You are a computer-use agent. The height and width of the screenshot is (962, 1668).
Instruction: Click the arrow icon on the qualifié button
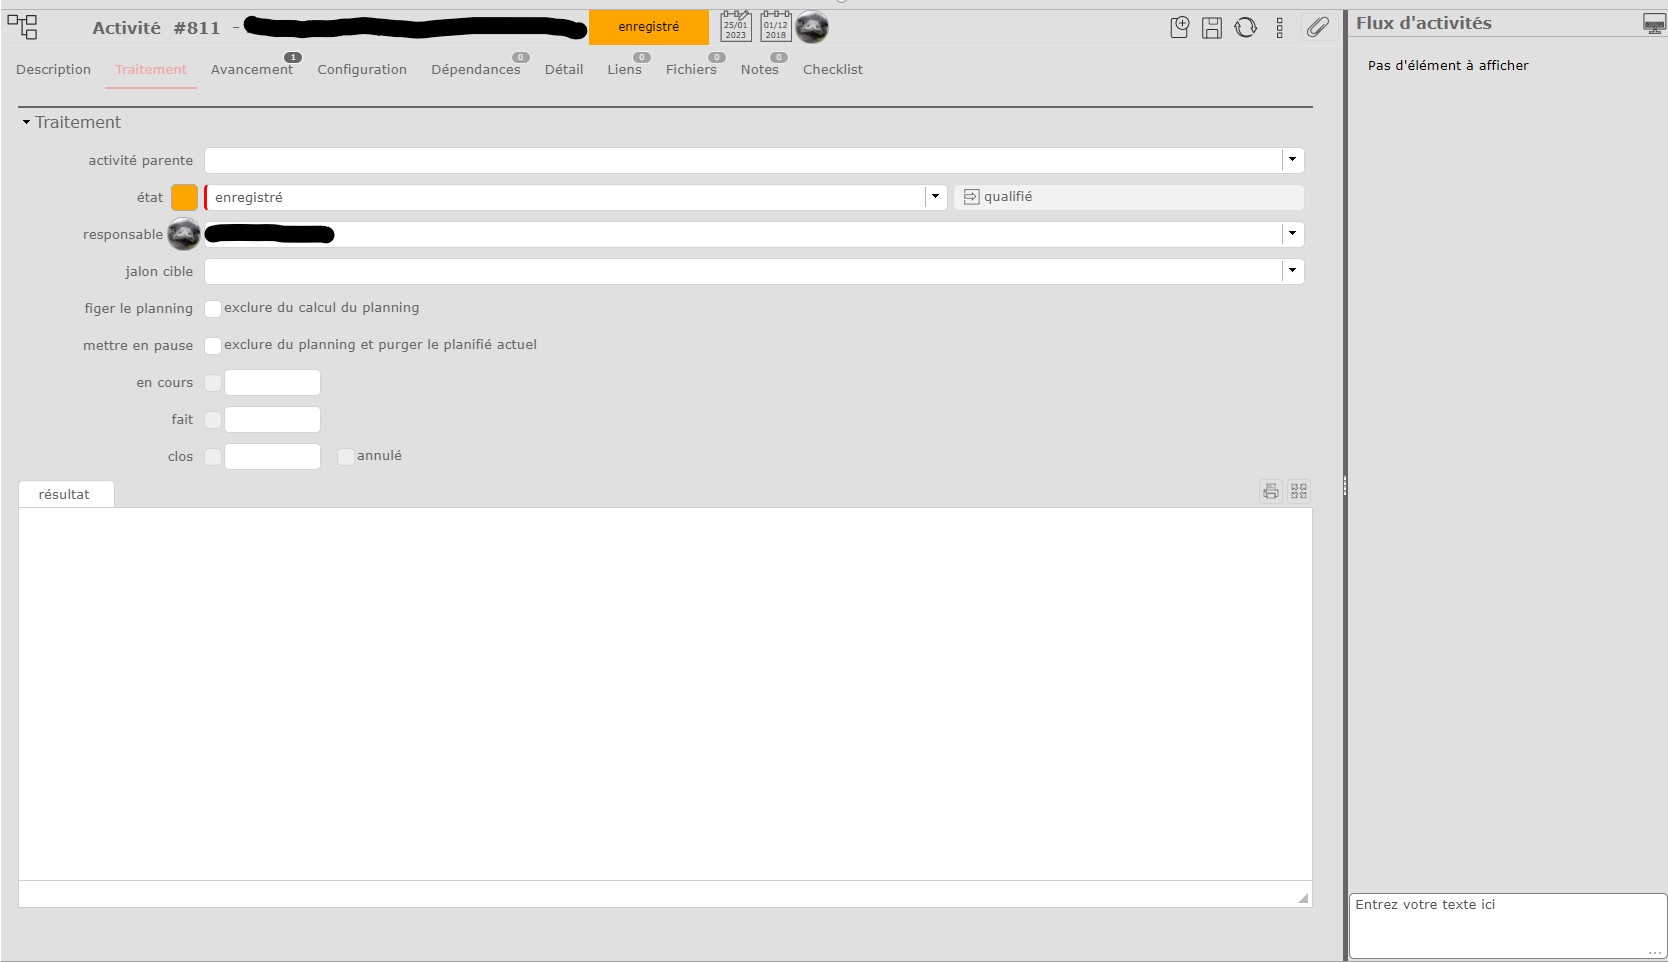click(x=971, y=197)
